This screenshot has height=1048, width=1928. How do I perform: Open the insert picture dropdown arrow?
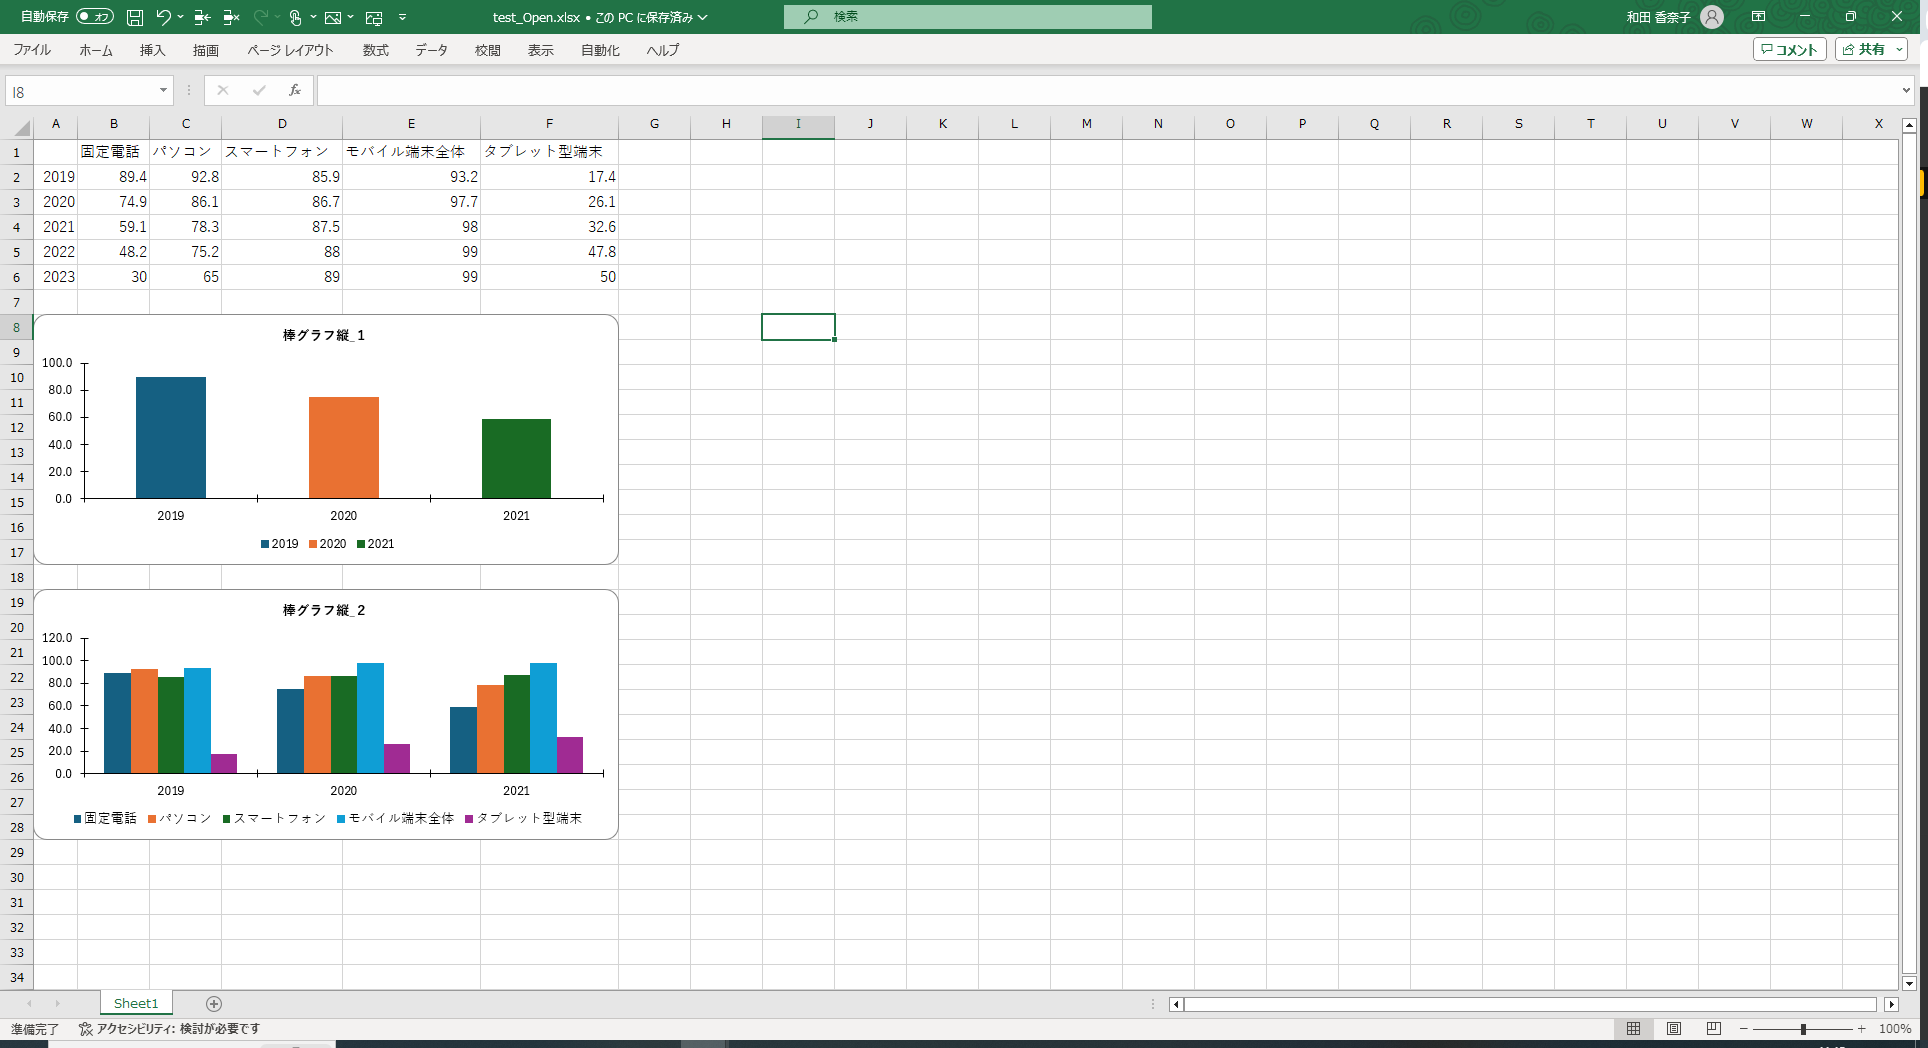(351, 17)
